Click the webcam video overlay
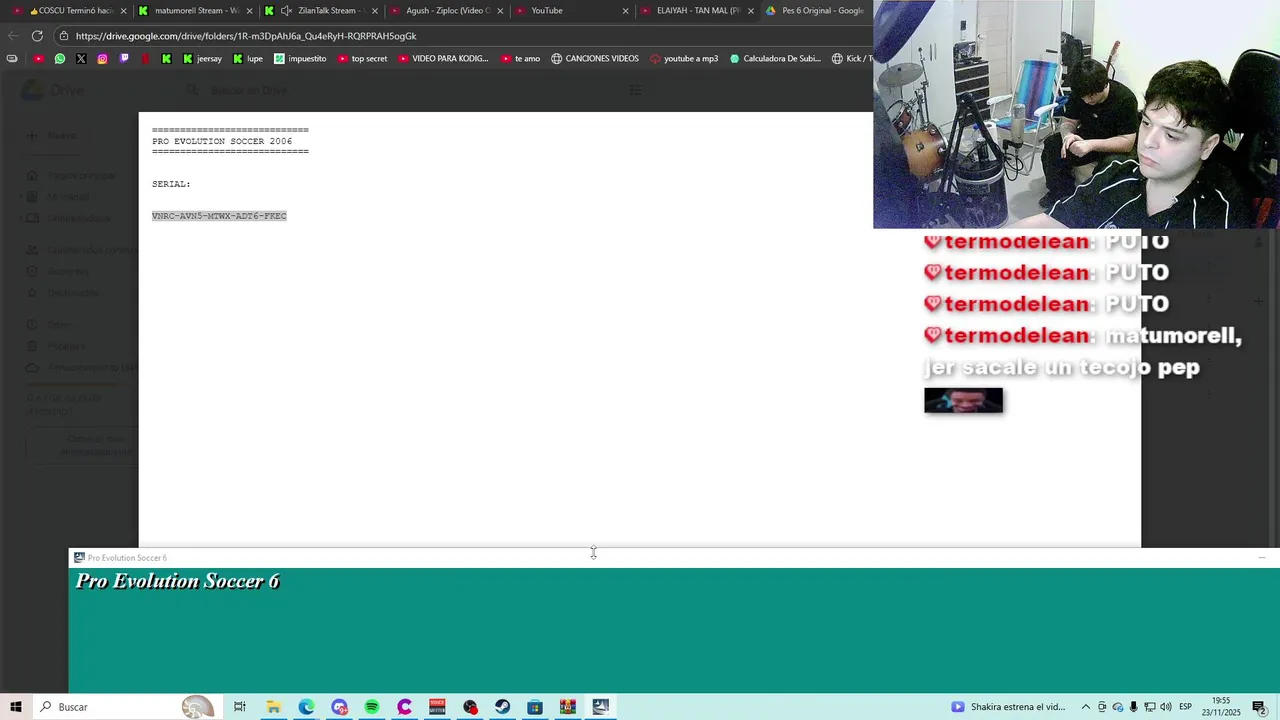This screenshot has width=1280, height=720. pyautogui.click(x=1076, y=114)
